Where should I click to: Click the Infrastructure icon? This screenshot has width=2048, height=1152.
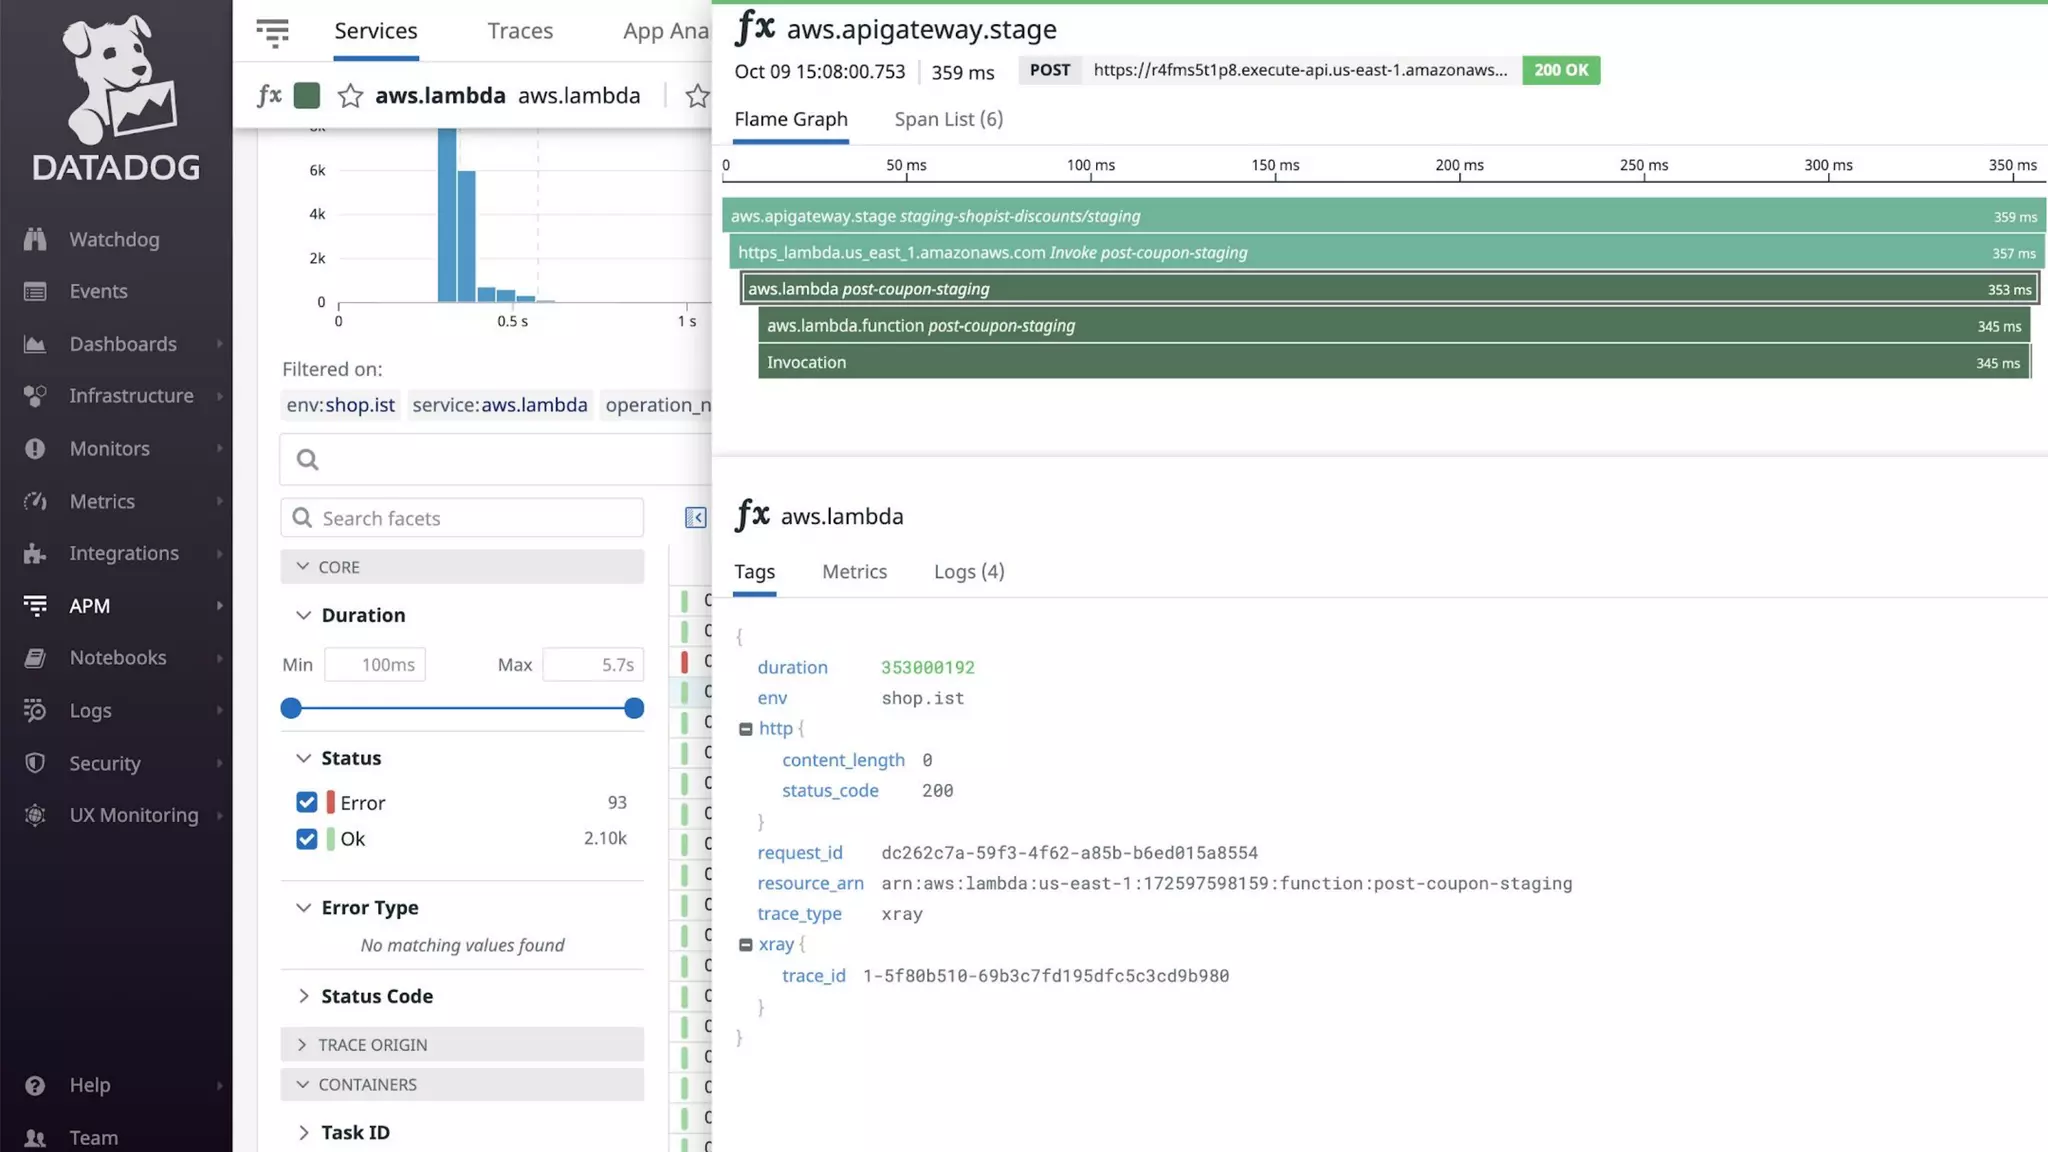[x=35, y=396]
